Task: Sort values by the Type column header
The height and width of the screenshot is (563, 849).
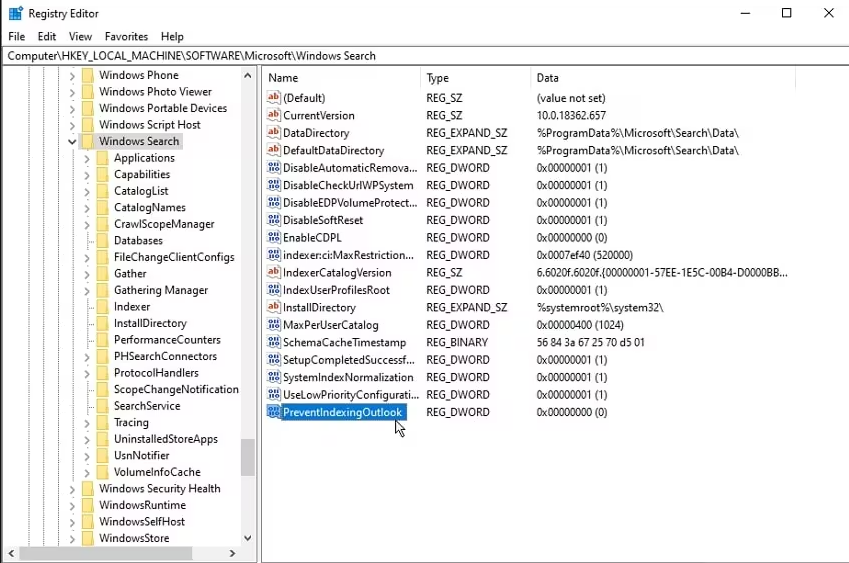Action: pyautogui.click(x=475, y=78)
